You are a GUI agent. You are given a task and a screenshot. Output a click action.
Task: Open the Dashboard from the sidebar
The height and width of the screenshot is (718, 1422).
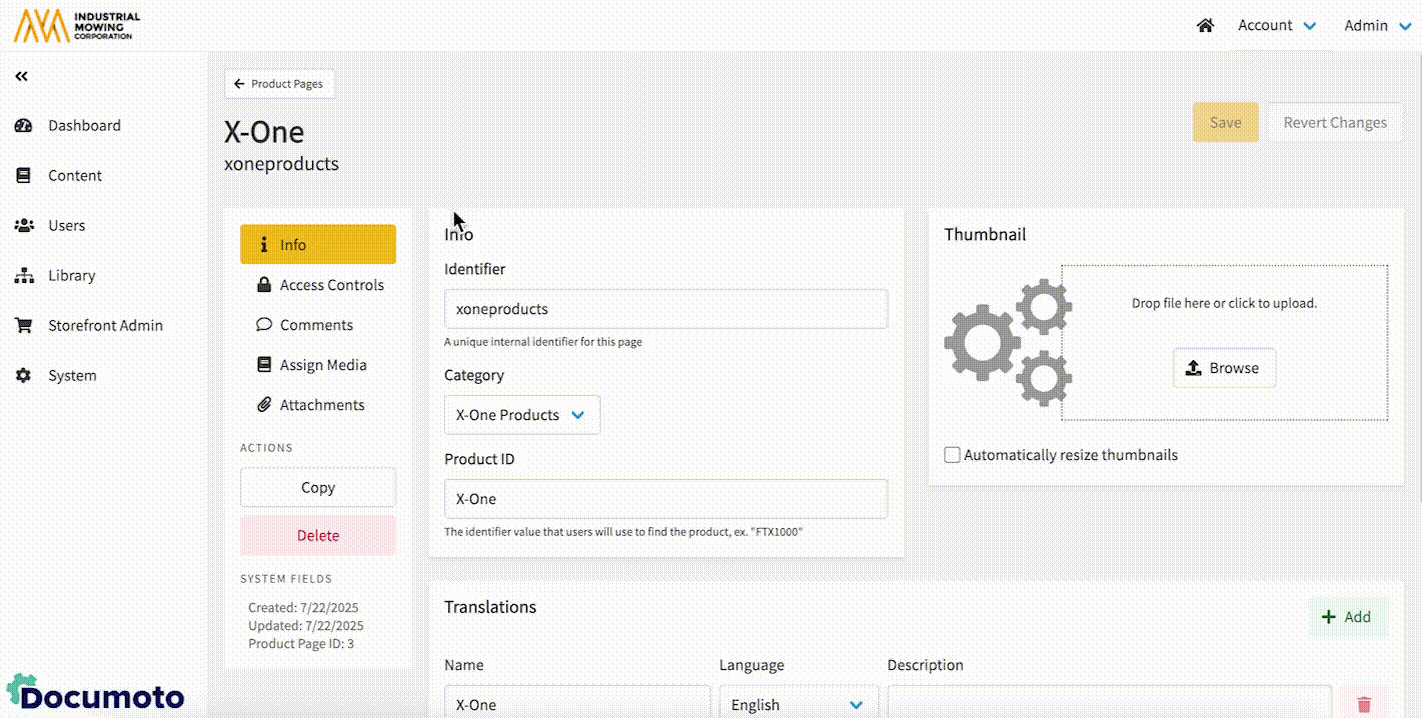pos(84,125)
